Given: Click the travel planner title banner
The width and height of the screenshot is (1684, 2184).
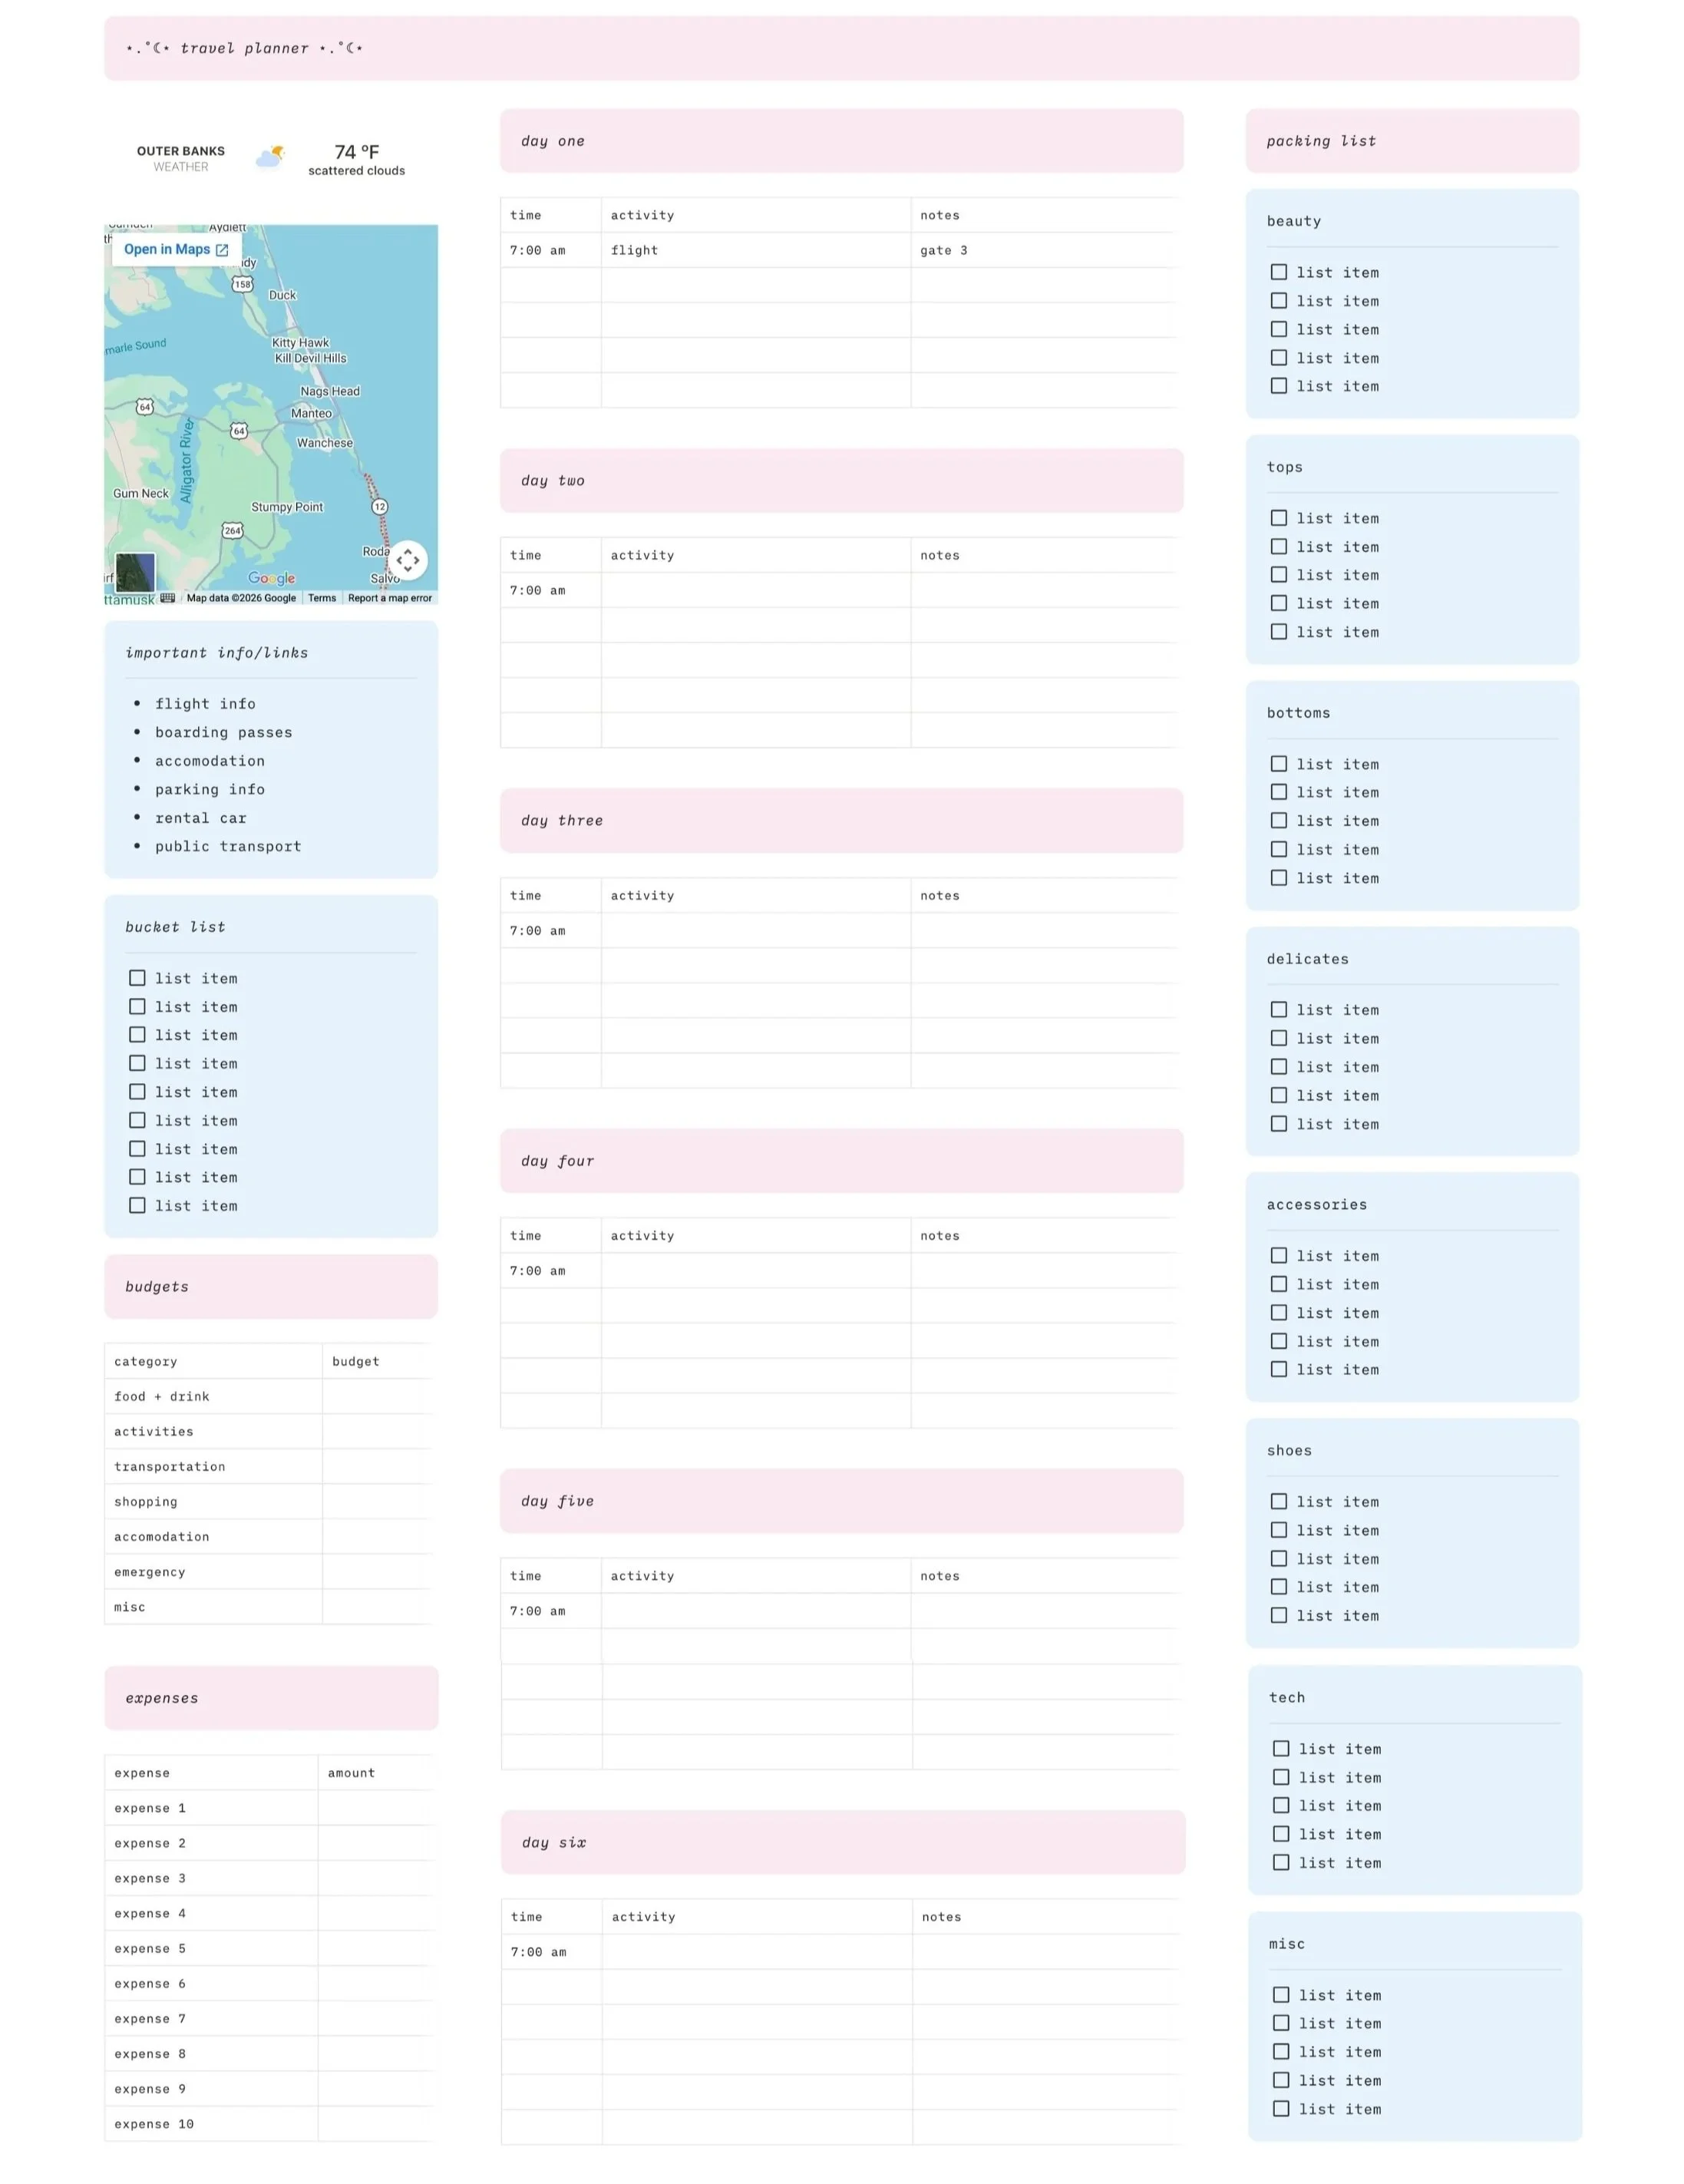Looking at the screenshot, I should click(x=841, y=48).
